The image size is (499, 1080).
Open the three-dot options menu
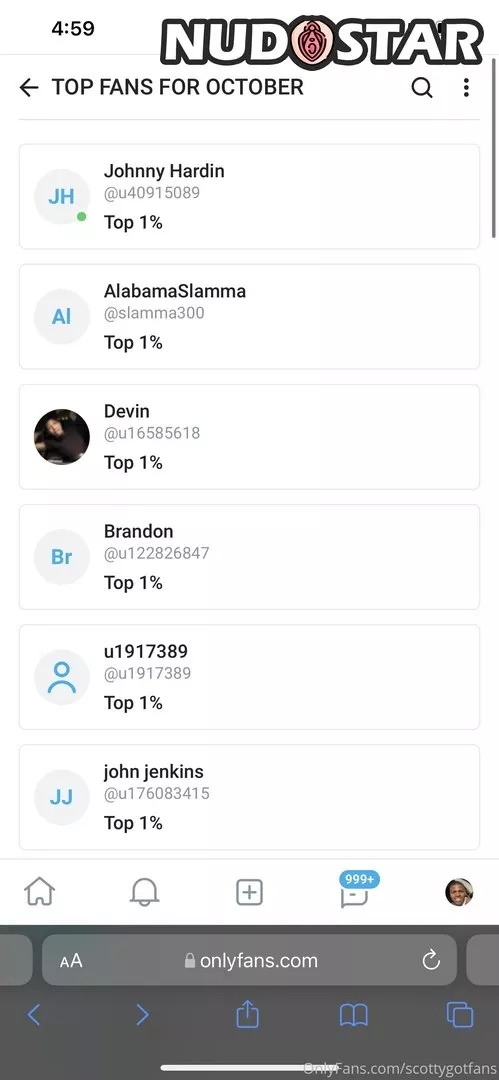467,87
